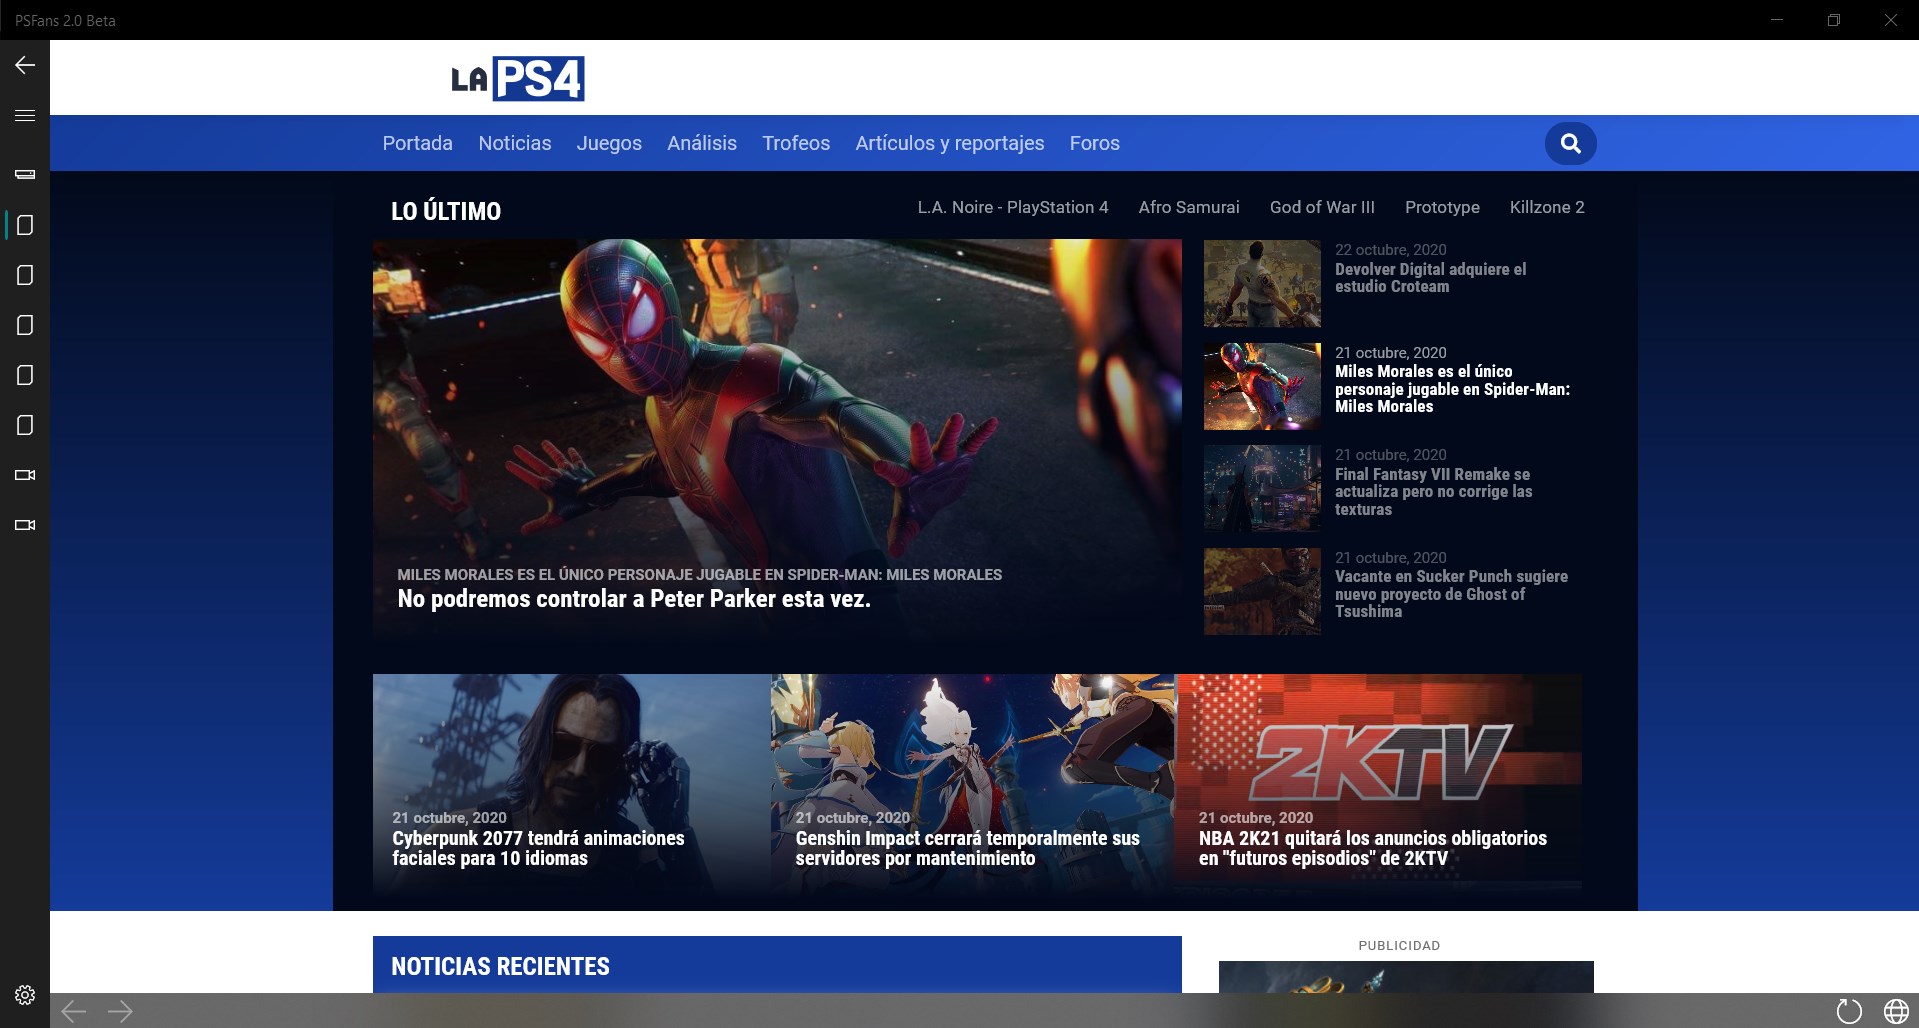Select the console icon in the sidebar
The width and height of the screenshot is (1919, 1028).
25,174
